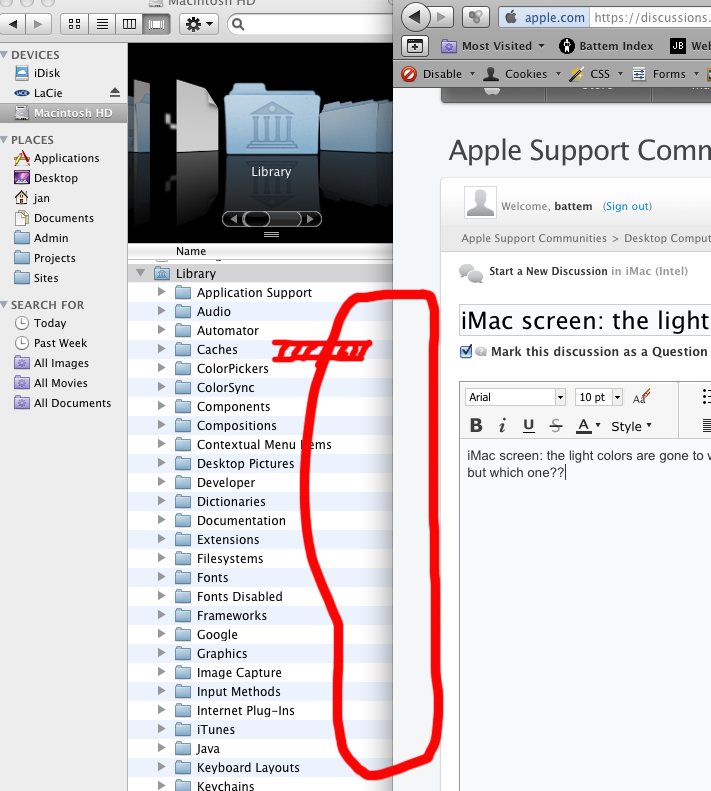Select the Desktop Pictures folder row

(x=260, y=463)
